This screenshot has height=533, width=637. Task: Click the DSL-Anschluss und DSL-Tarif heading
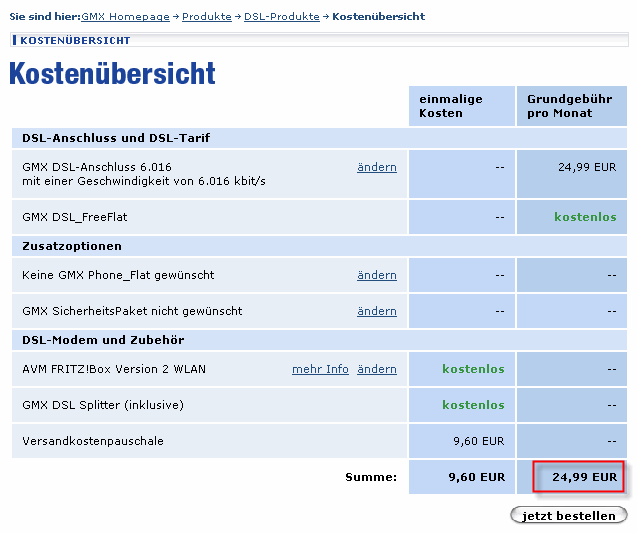pos(116,138)
